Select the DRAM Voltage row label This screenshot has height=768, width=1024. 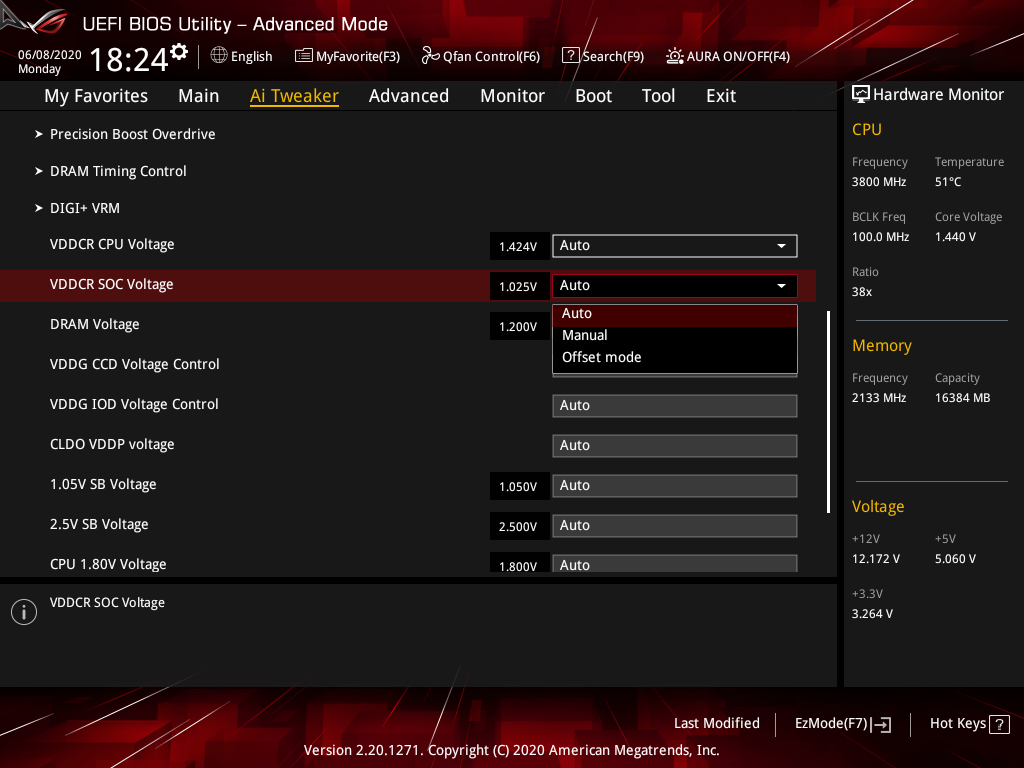(95, 325)
